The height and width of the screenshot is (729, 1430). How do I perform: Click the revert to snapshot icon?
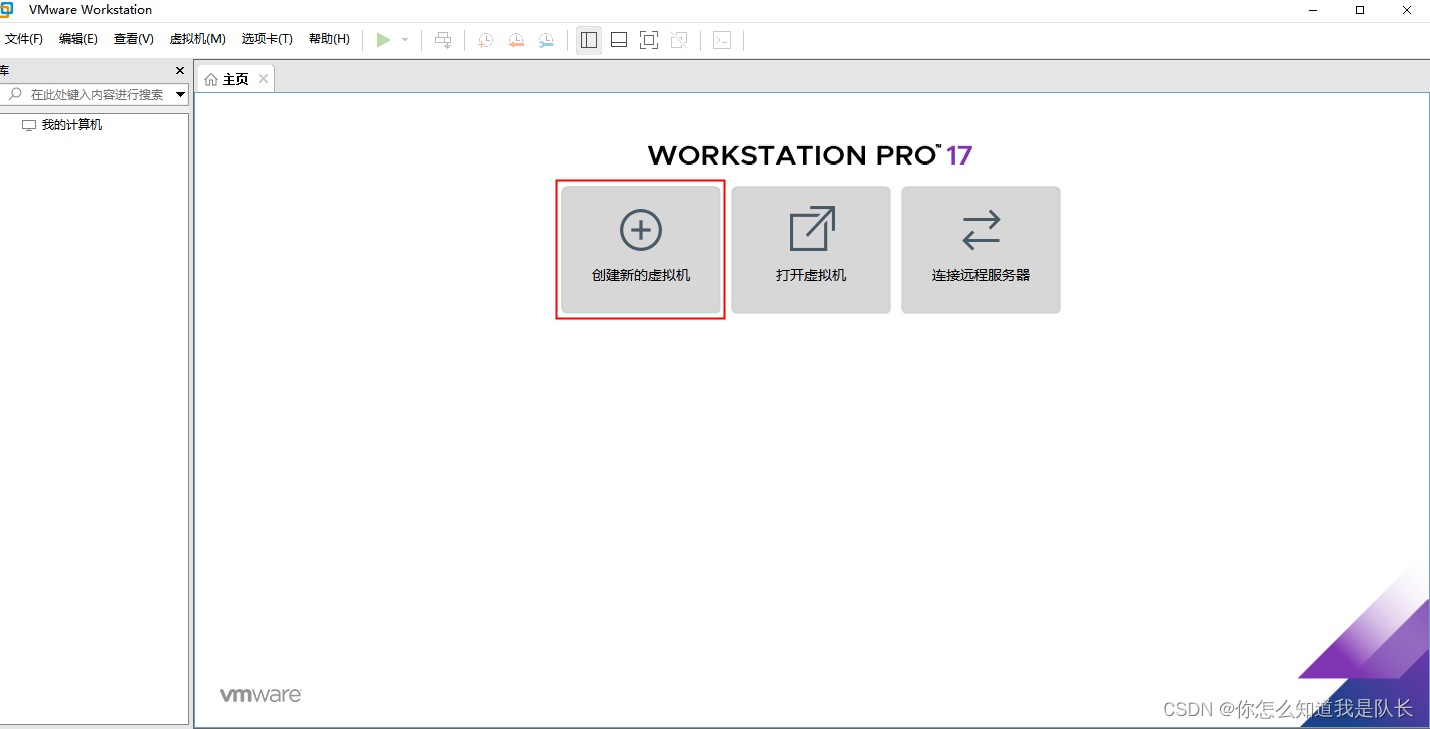coord(516,40)
